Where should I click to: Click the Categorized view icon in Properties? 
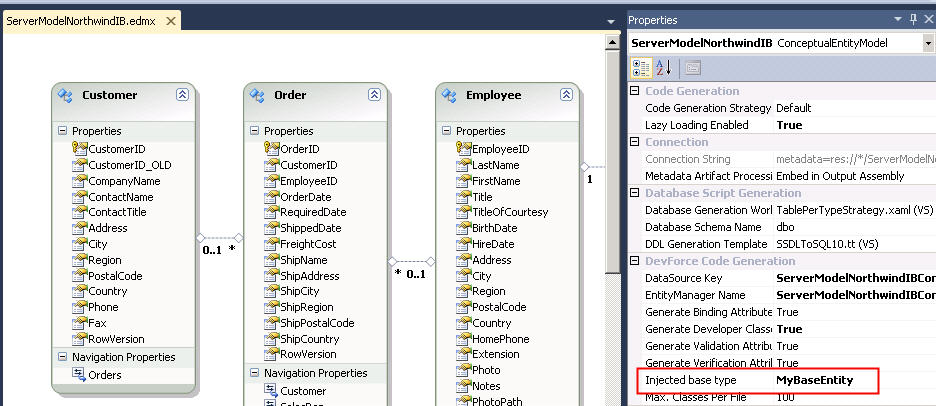tap(642, 68)
